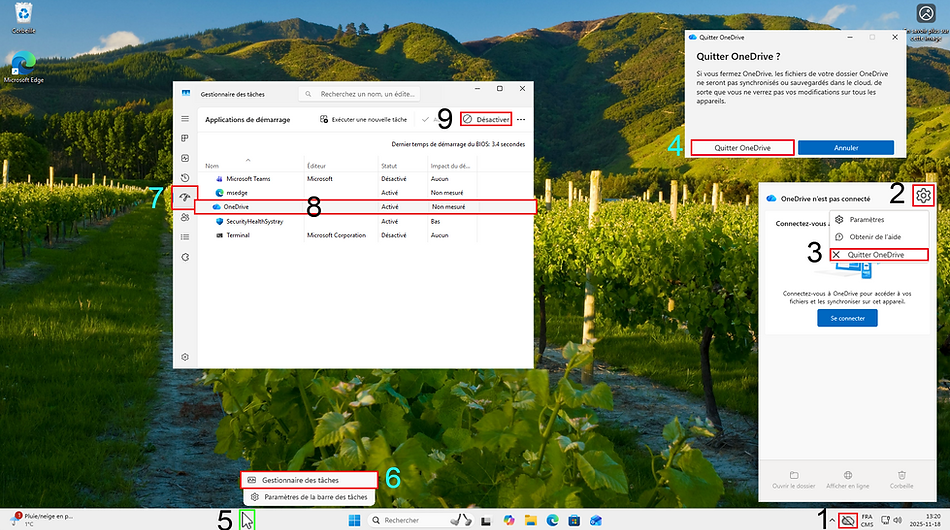Click Annuler in the Quitter OneDrive dialog

(x=846, y=148)
